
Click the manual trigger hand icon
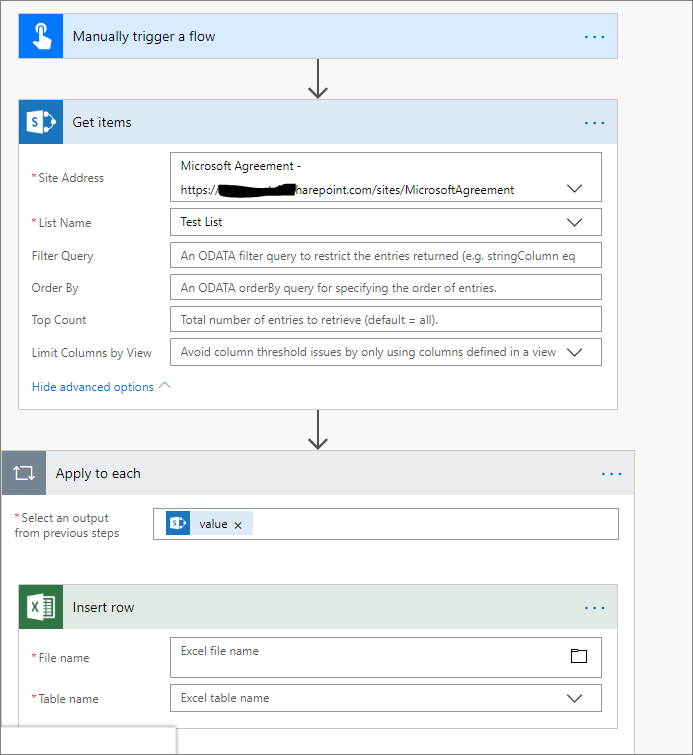pos(40,37)
